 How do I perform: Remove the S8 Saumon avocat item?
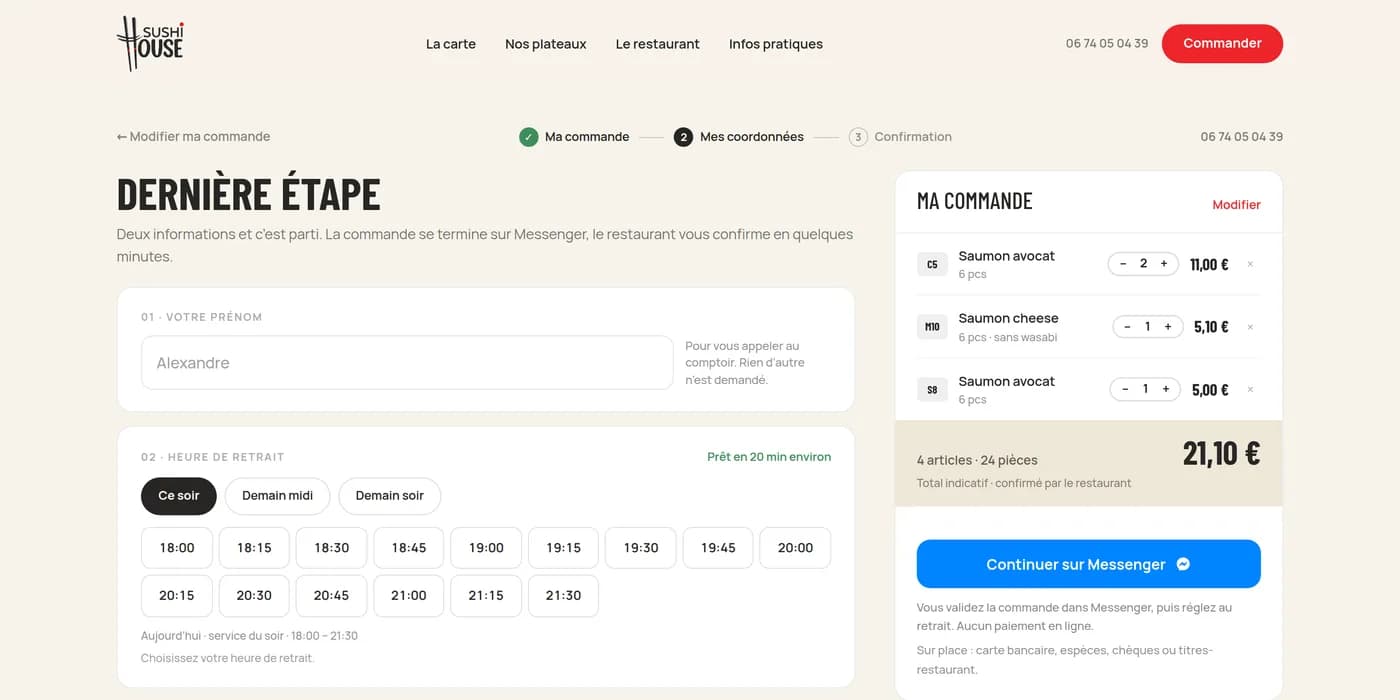click(1250, 389)
